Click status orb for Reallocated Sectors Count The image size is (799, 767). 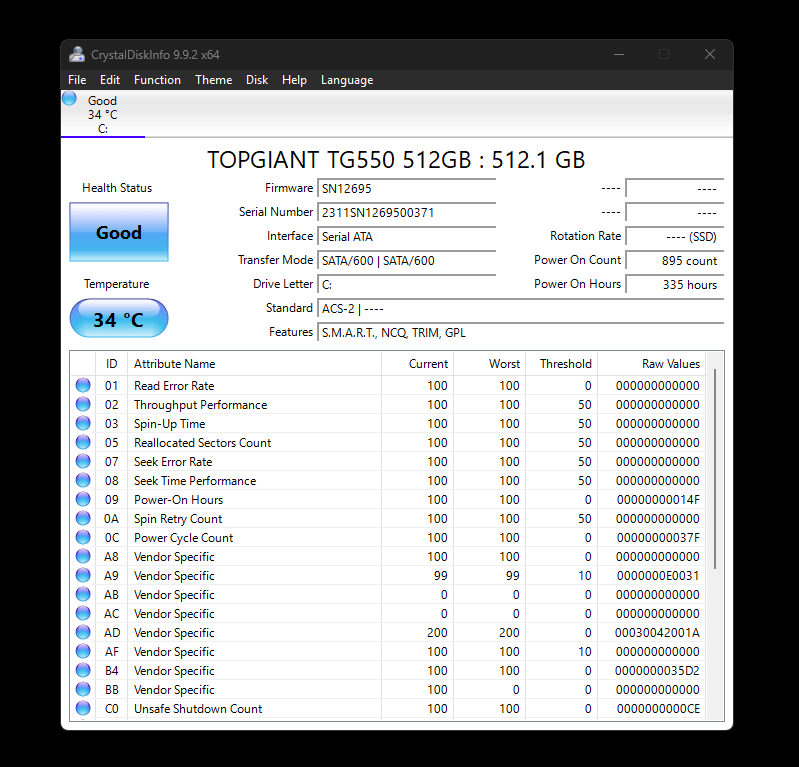tap(83, 442)
